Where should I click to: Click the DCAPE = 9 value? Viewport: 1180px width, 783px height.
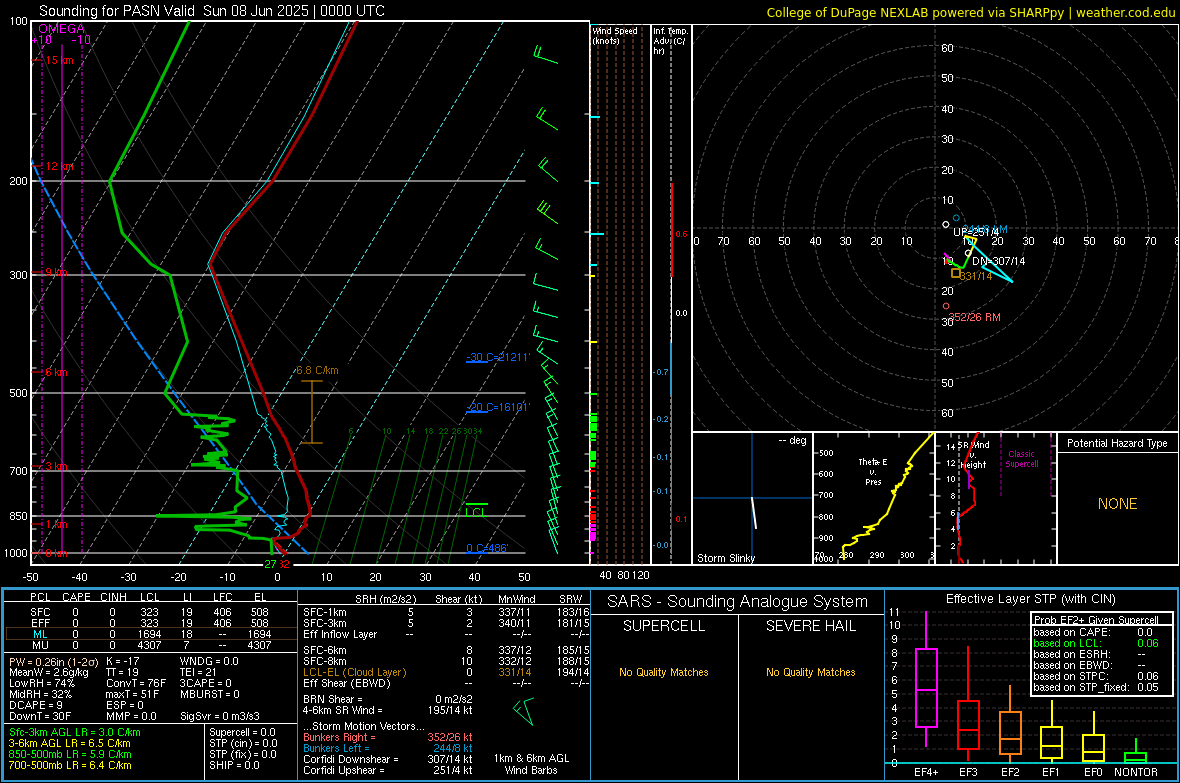[x=36, y=705]
